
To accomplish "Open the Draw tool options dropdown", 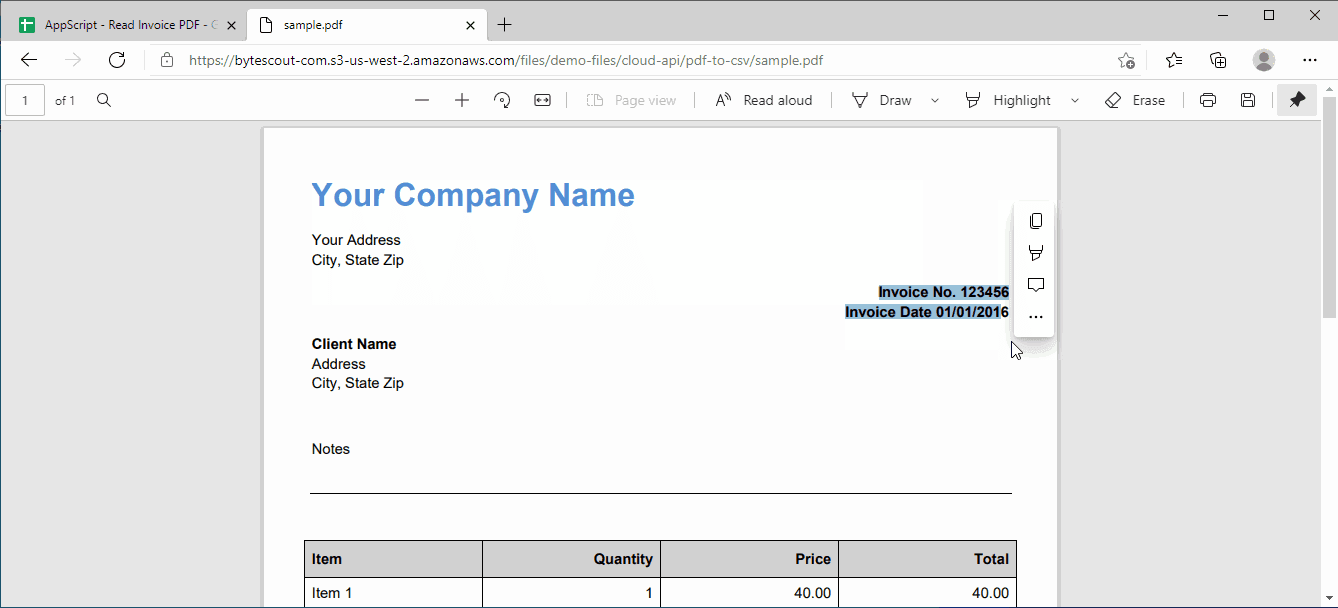I will click(x=935, y=100).
